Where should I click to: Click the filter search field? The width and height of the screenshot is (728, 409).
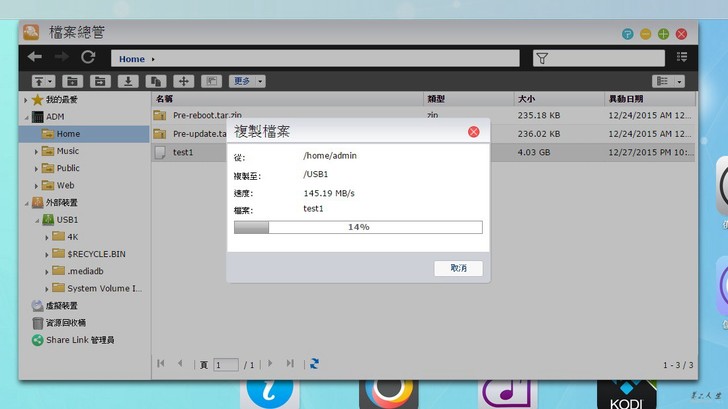[599, 58]
